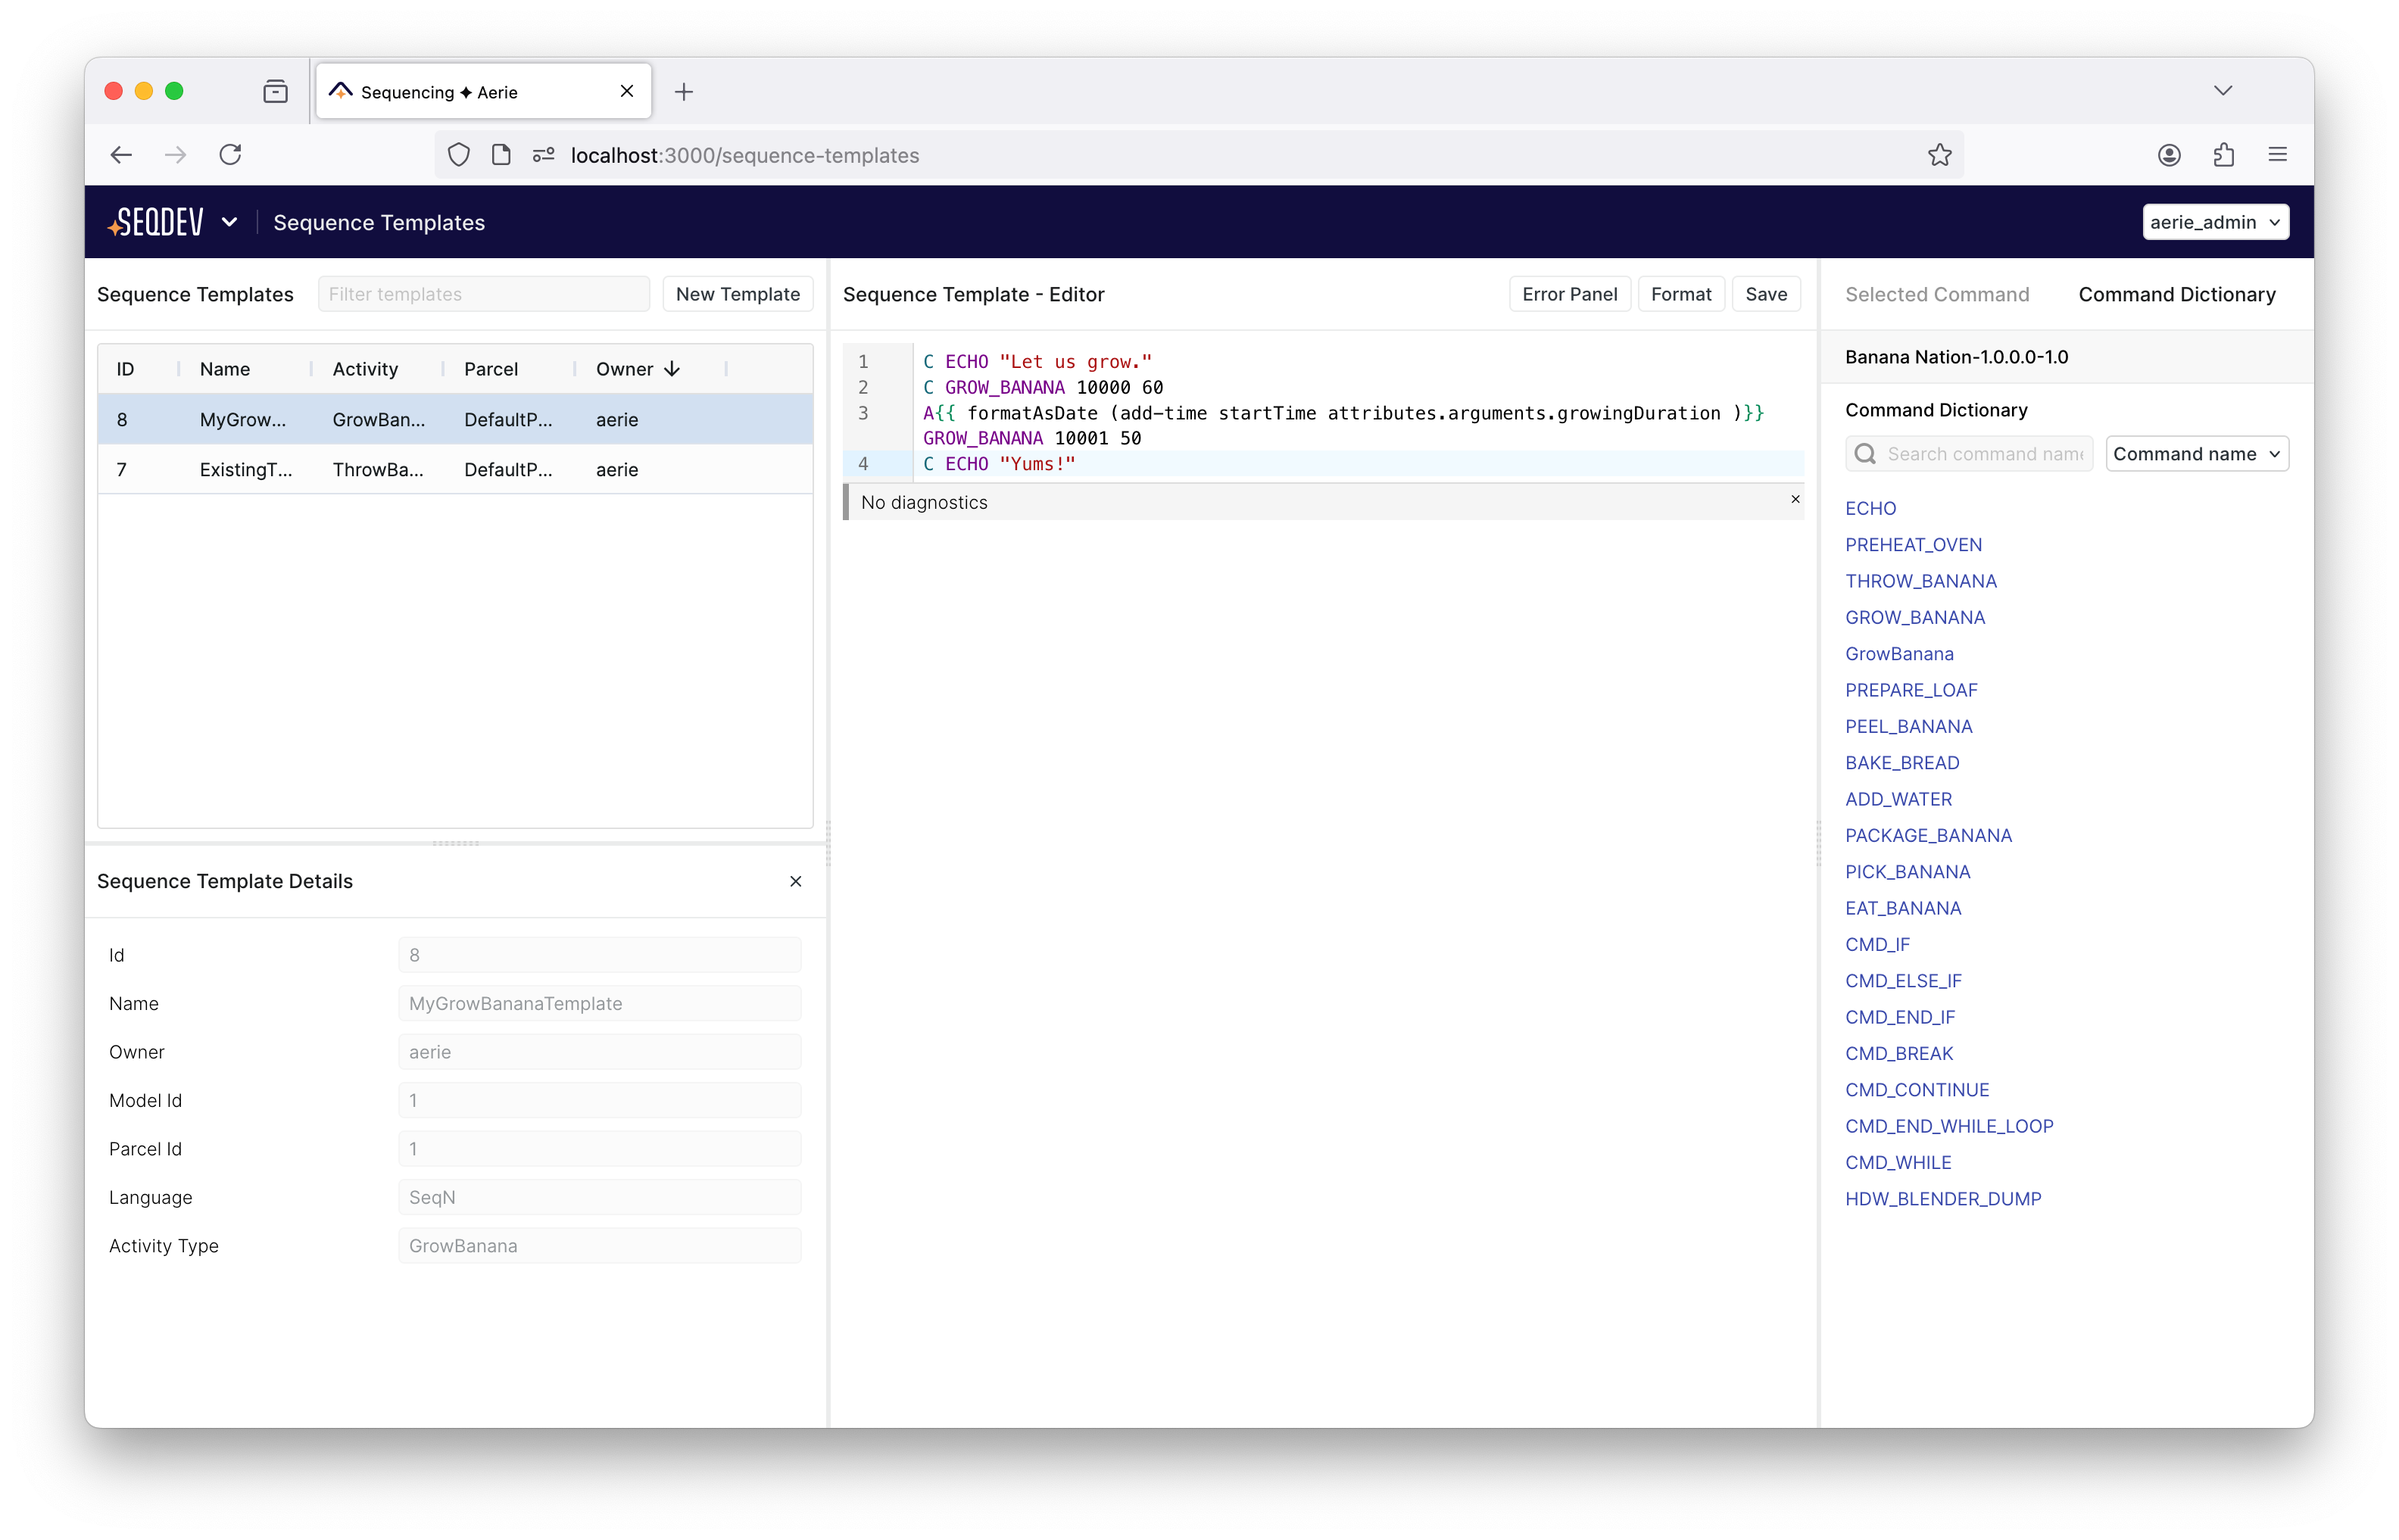2399x1540 pixels.
Task: Expand the browser tab list chevron
Action: click(x=2223, y=91)
